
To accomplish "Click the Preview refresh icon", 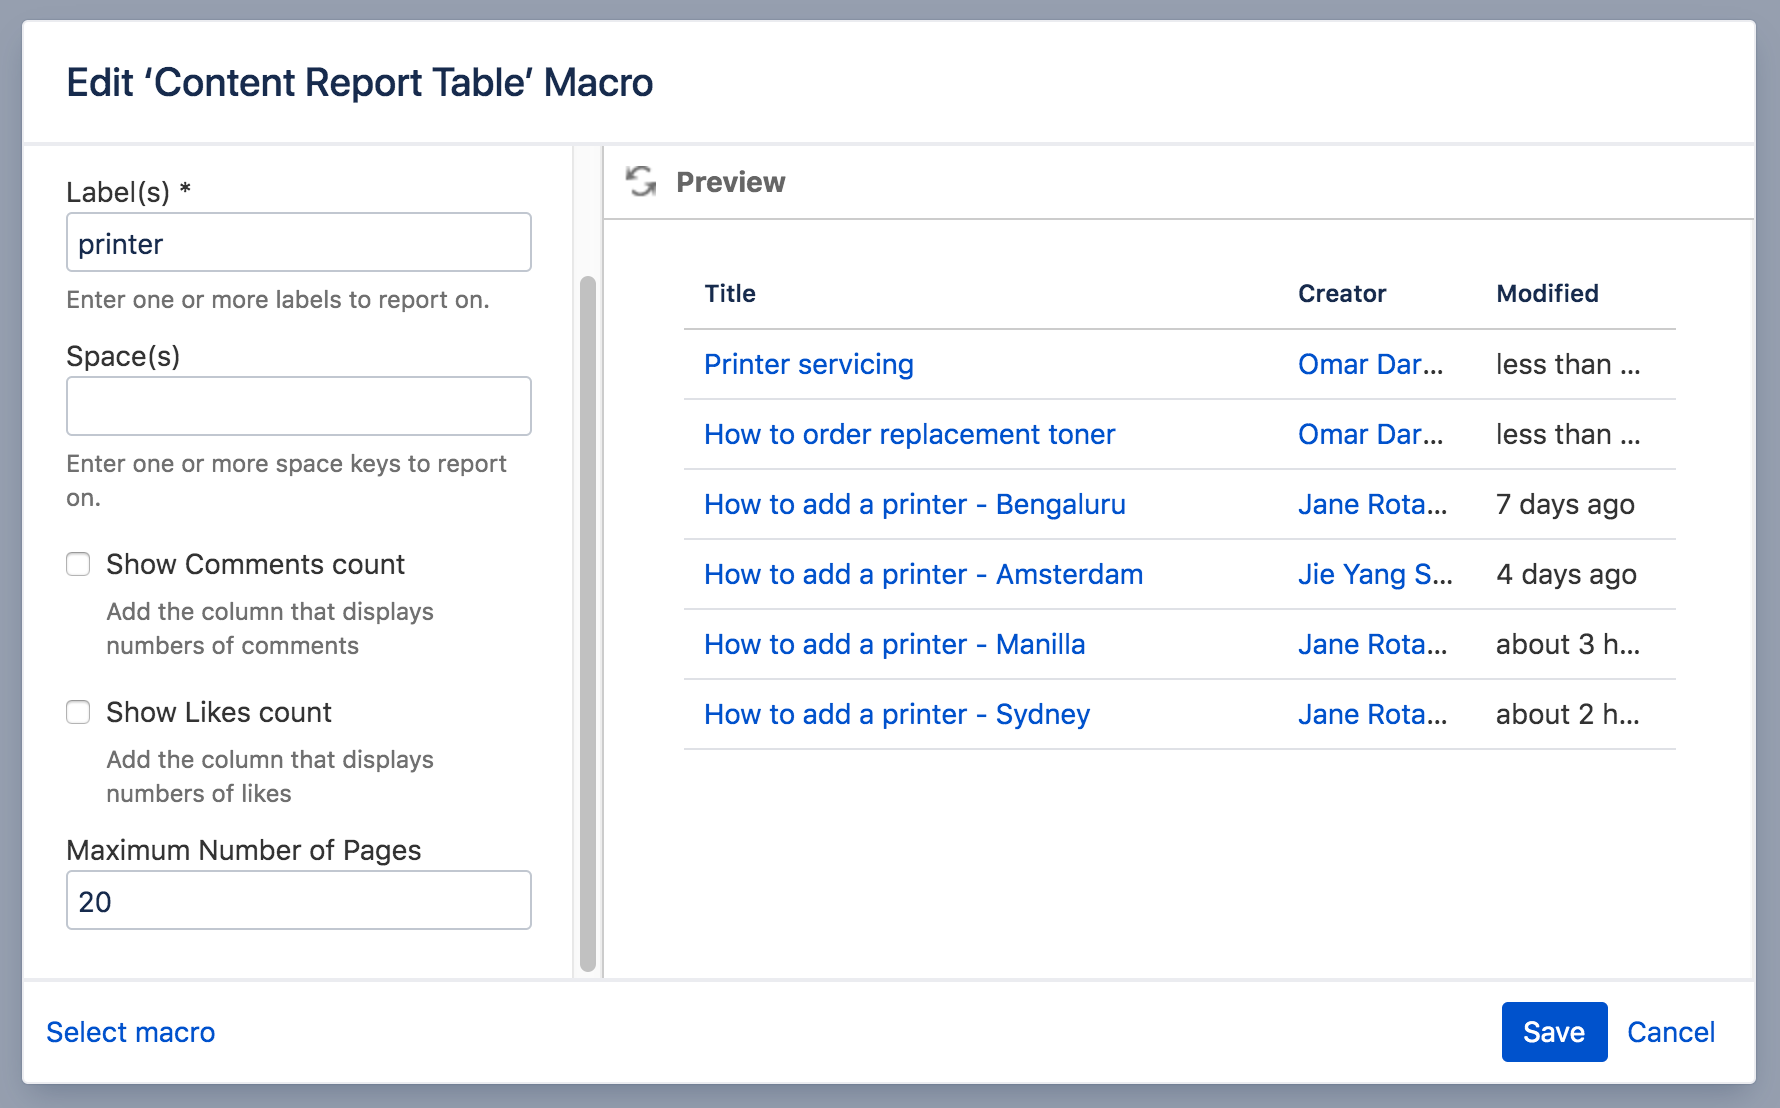I will click(641, 182).
